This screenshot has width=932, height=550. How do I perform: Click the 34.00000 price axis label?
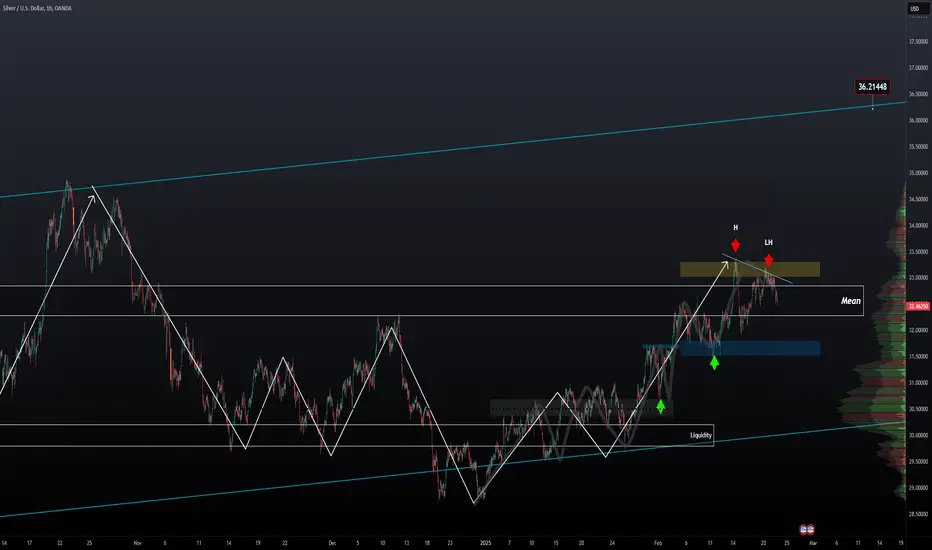coord(918,225)
